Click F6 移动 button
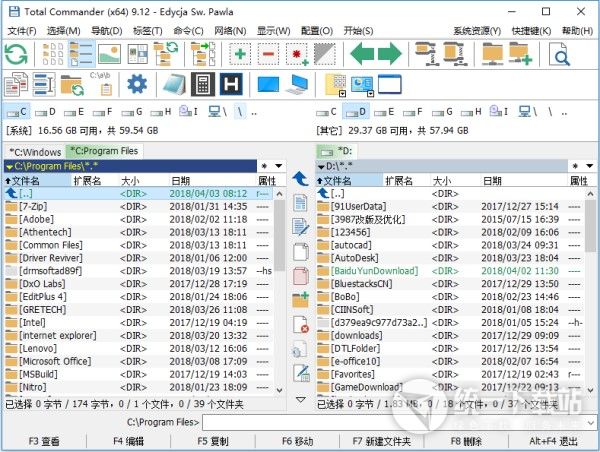Viewport: 600px width, 452px height. point(297,441)
